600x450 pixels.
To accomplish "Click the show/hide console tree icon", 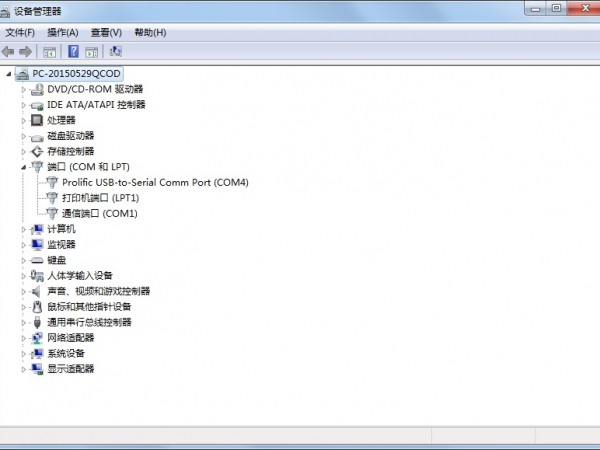I will click(49, 51).
